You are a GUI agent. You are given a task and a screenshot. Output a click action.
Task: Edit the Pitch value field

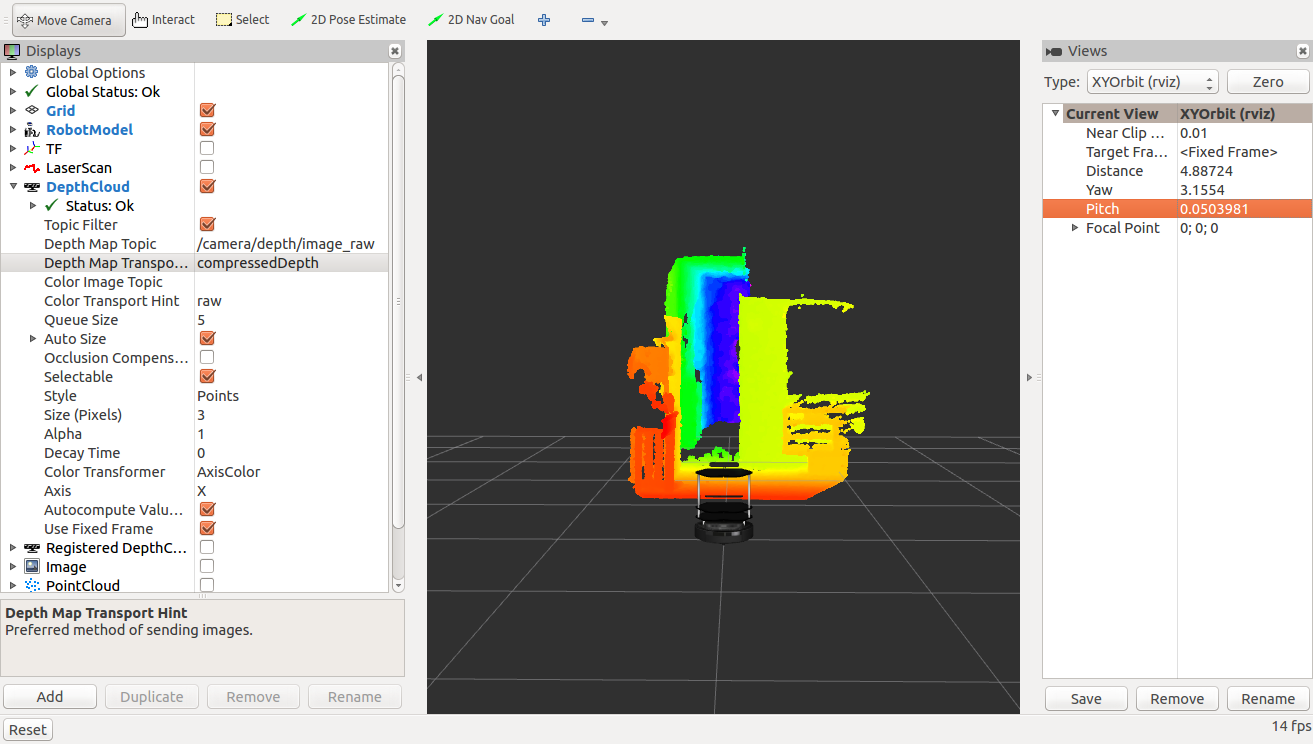(x=1242, y=208)
